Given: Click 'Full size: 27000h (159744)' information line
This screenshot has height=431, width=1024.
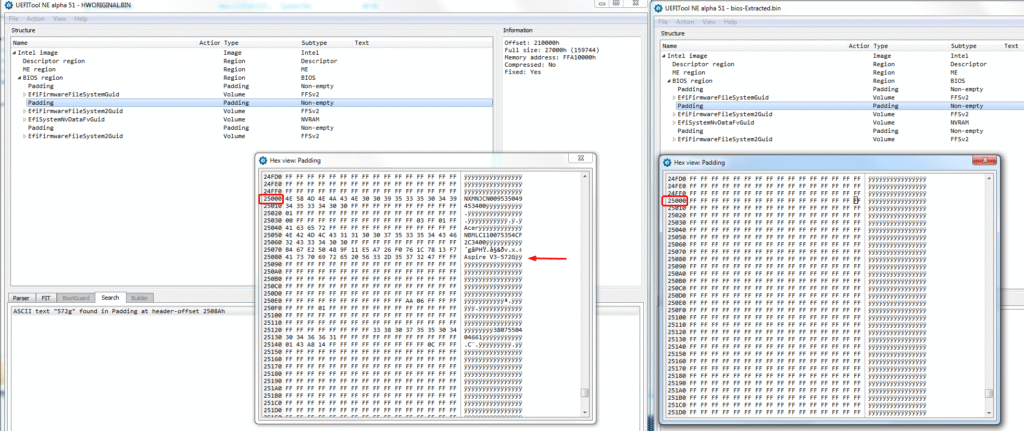Looking at the screenshot, I should point(552,50).
